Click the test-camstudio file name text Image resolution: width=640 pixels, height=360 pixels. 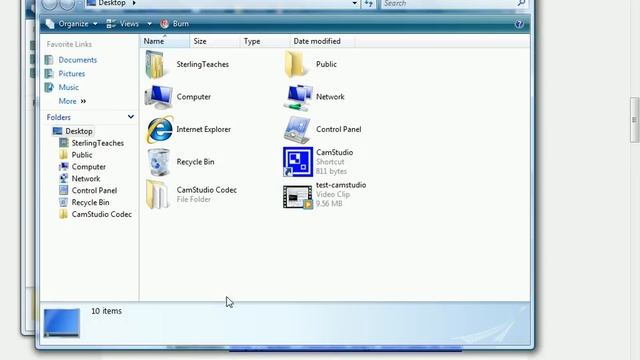tap(341, 185)
